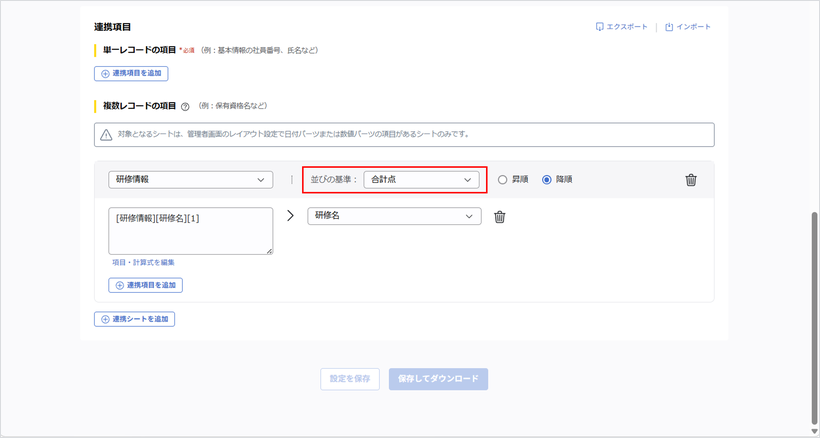The height and width of the screenshot is (438, 820).
Task: Click the インポート import icon
Action: [x=669, y=27]
